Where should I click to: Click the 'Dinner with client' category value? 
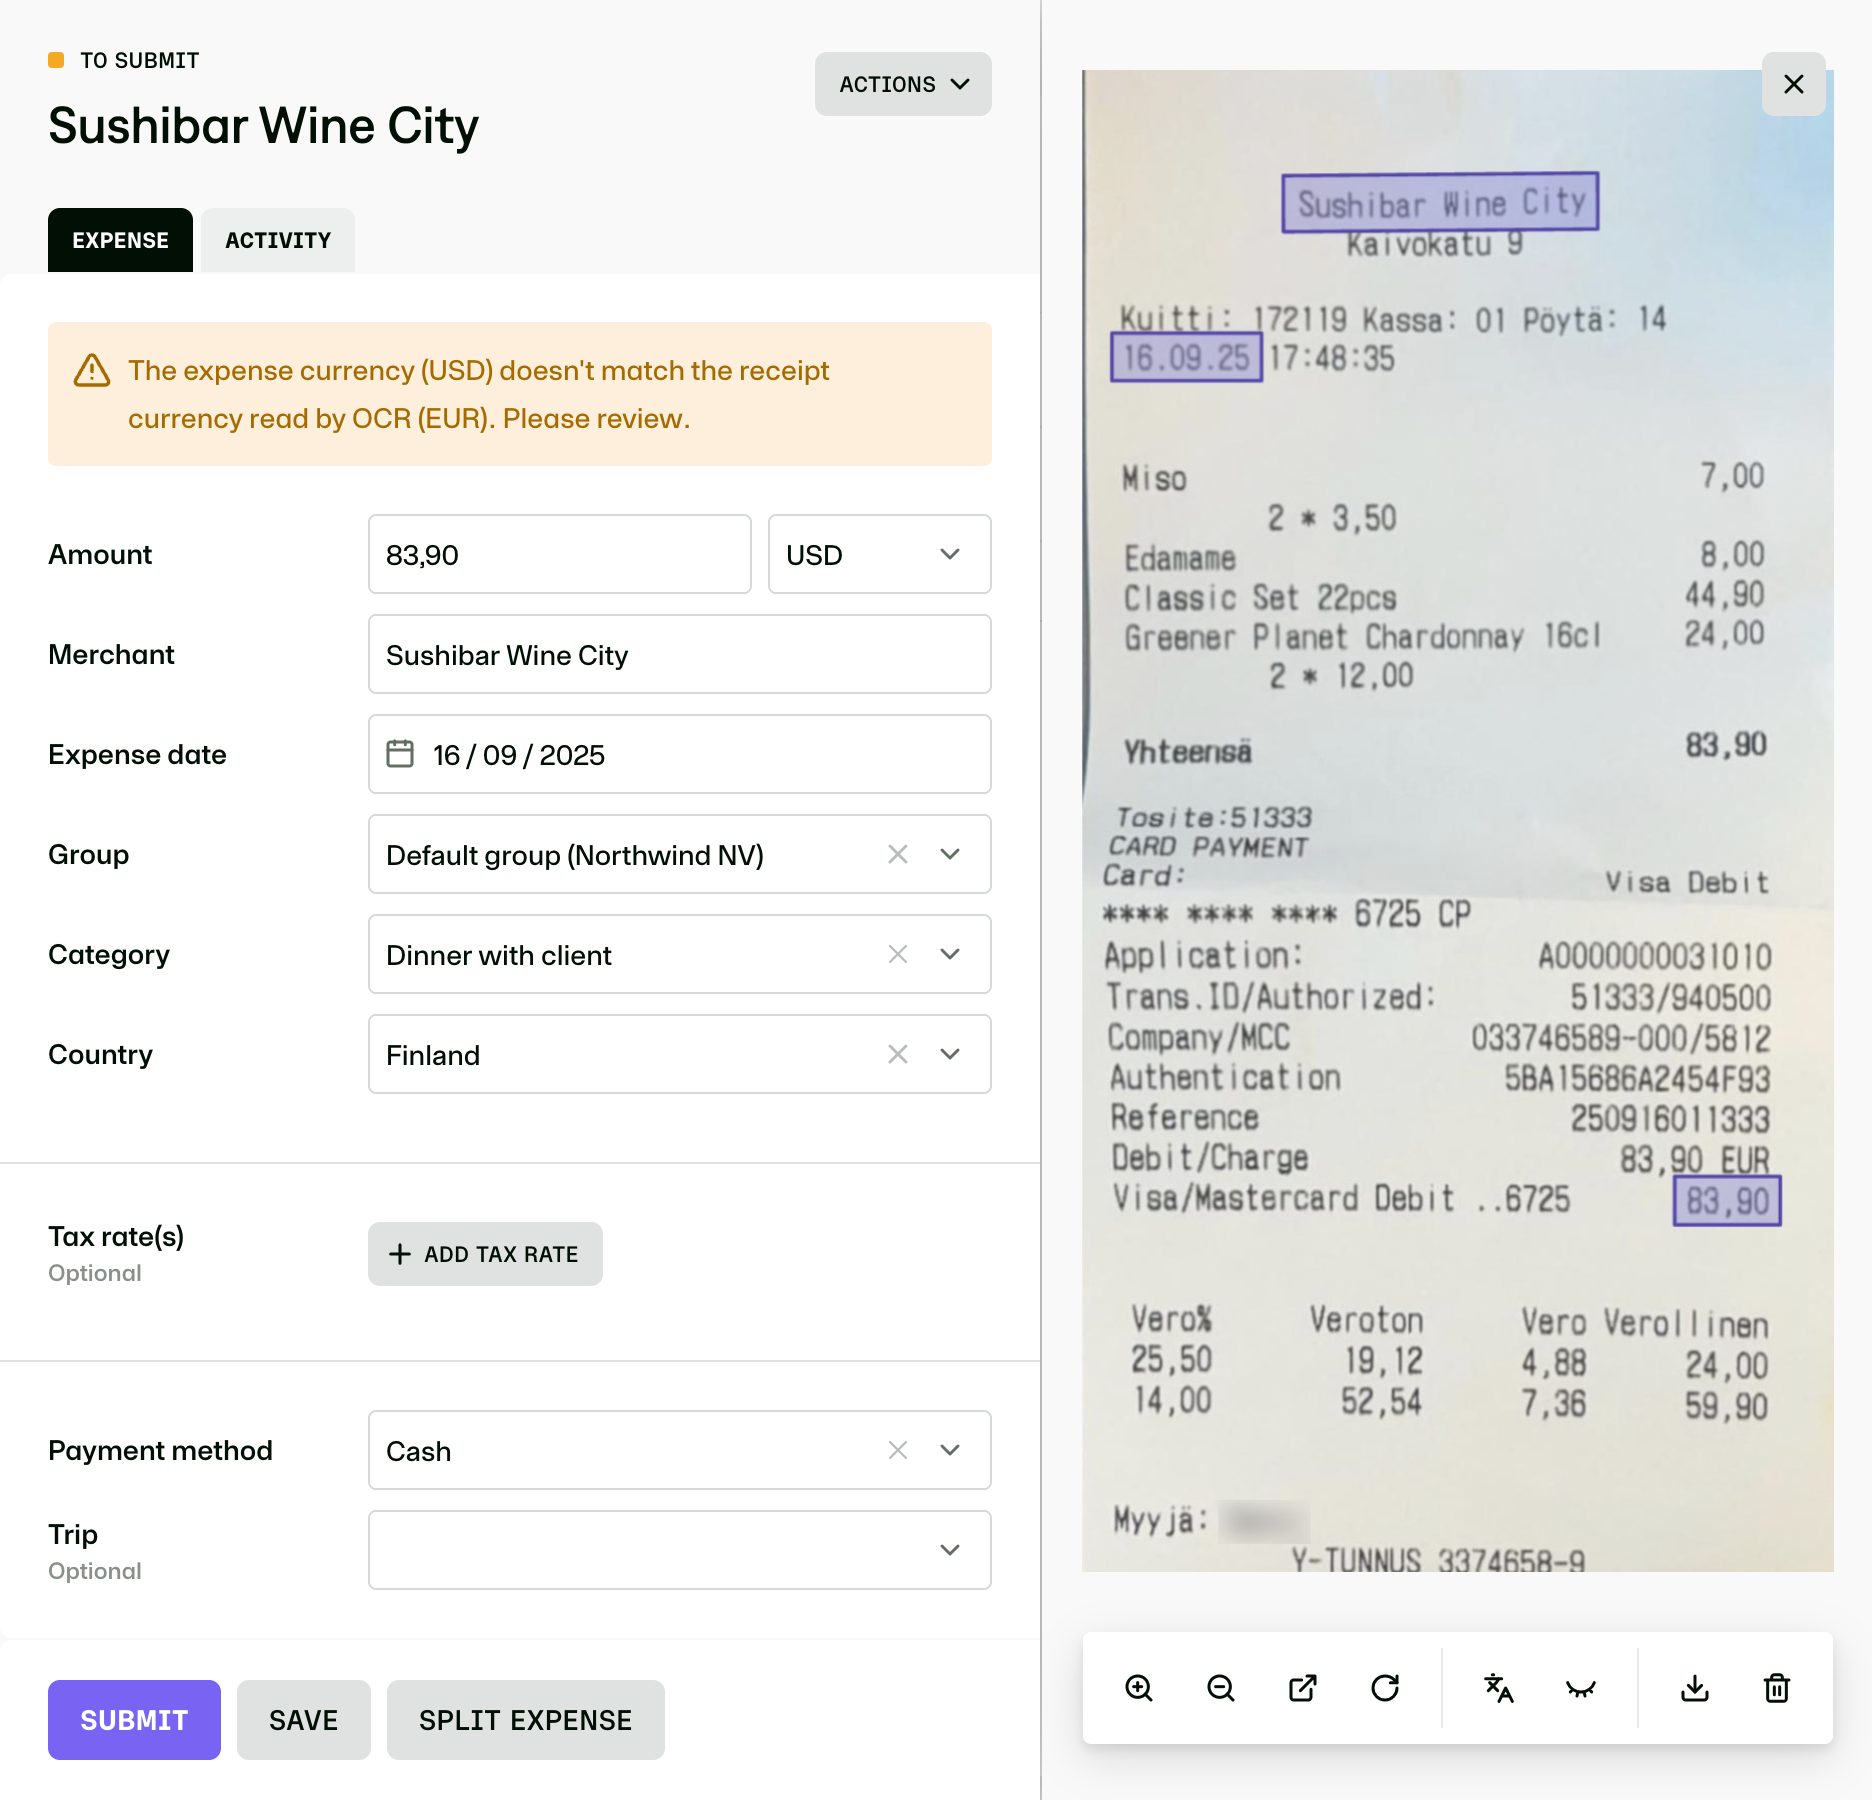[499, 955]
